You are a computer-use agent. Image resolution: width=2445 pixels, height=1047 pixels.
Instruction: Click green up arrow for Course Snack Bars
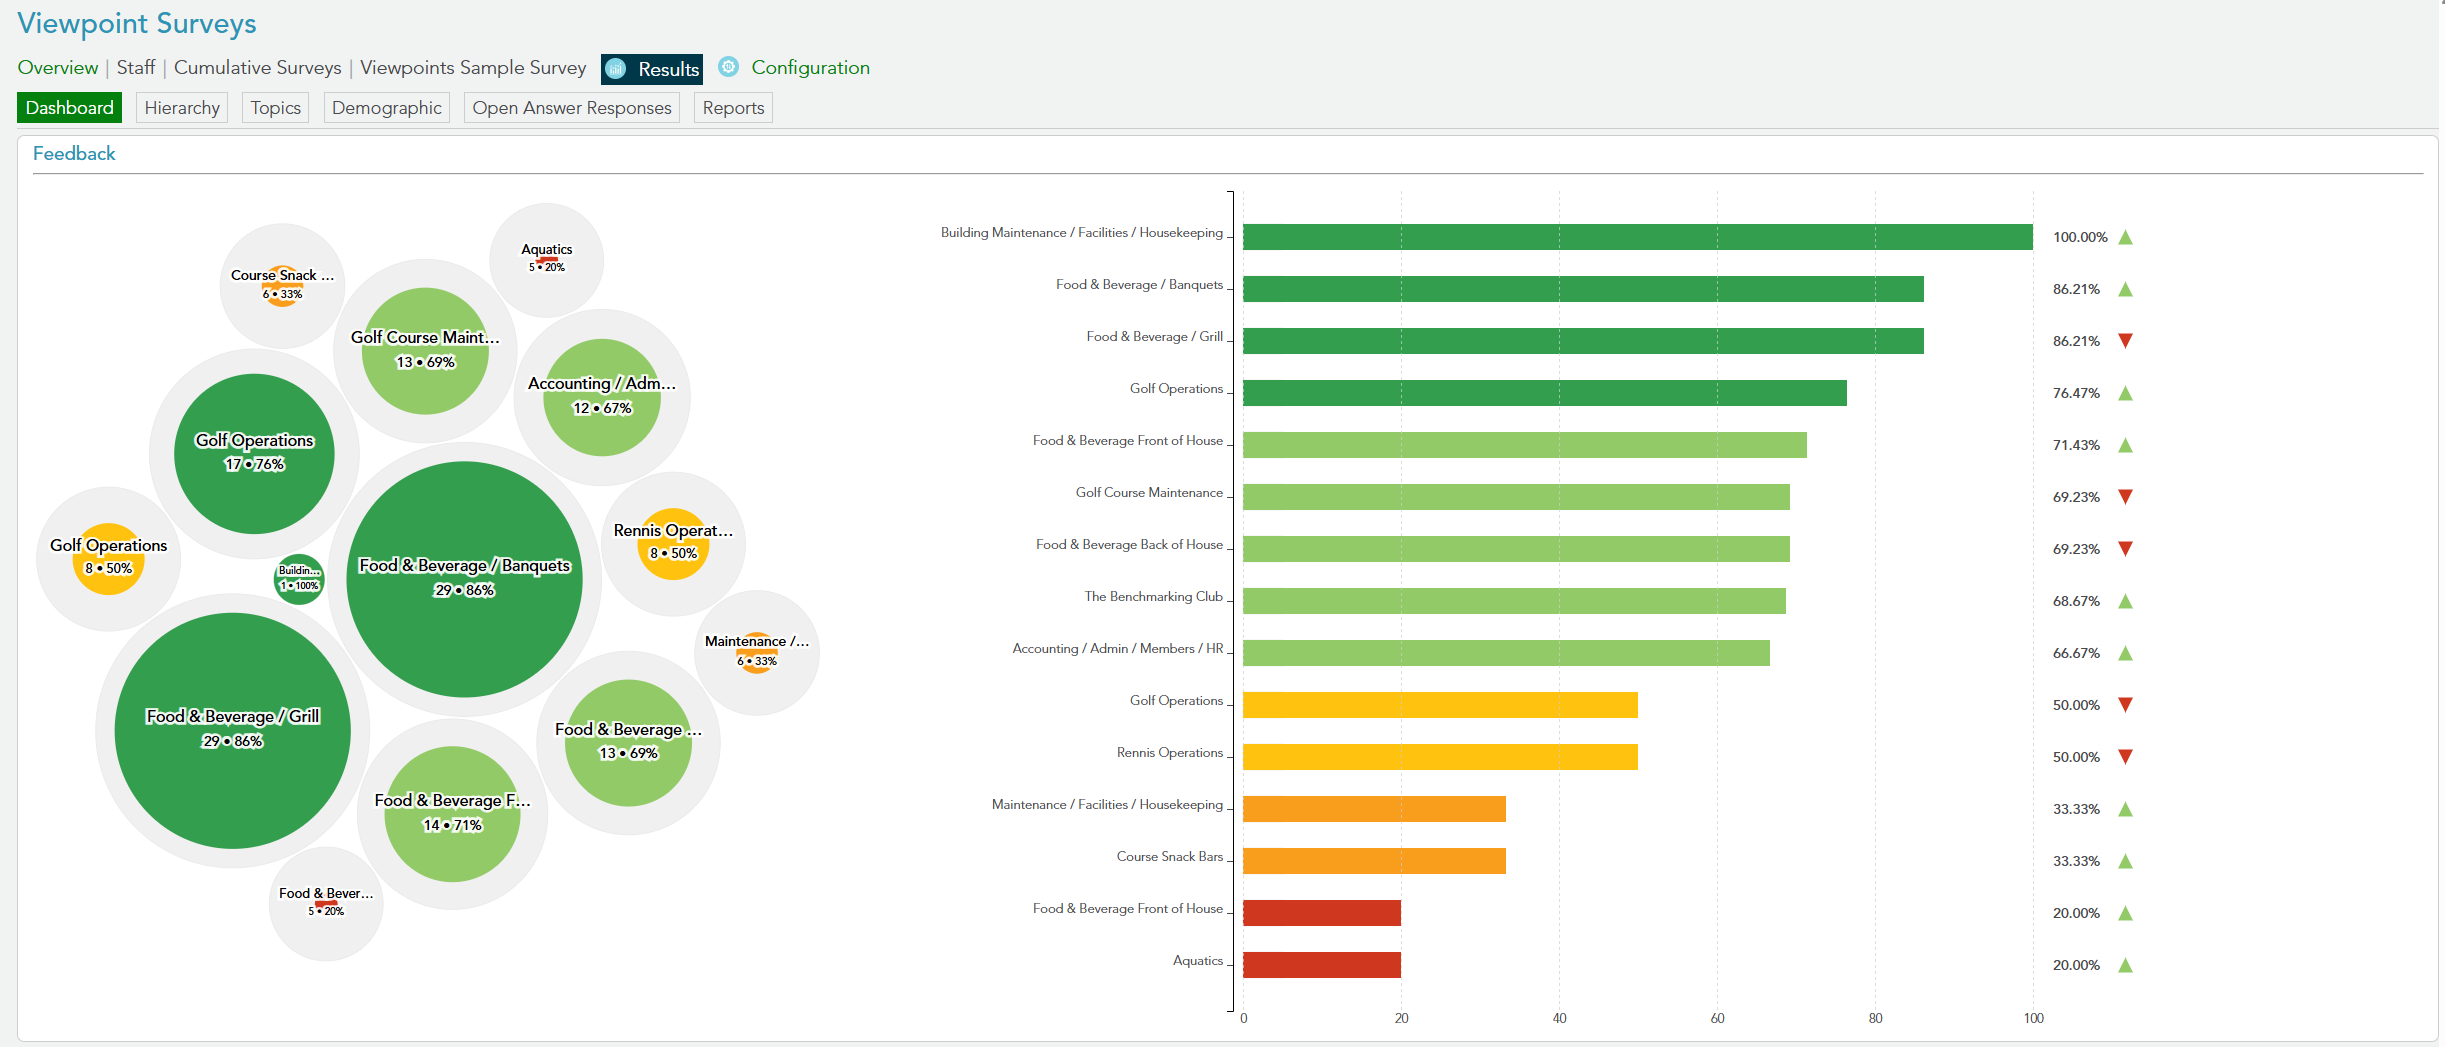pyautogui.click(x=2125, y=861)
